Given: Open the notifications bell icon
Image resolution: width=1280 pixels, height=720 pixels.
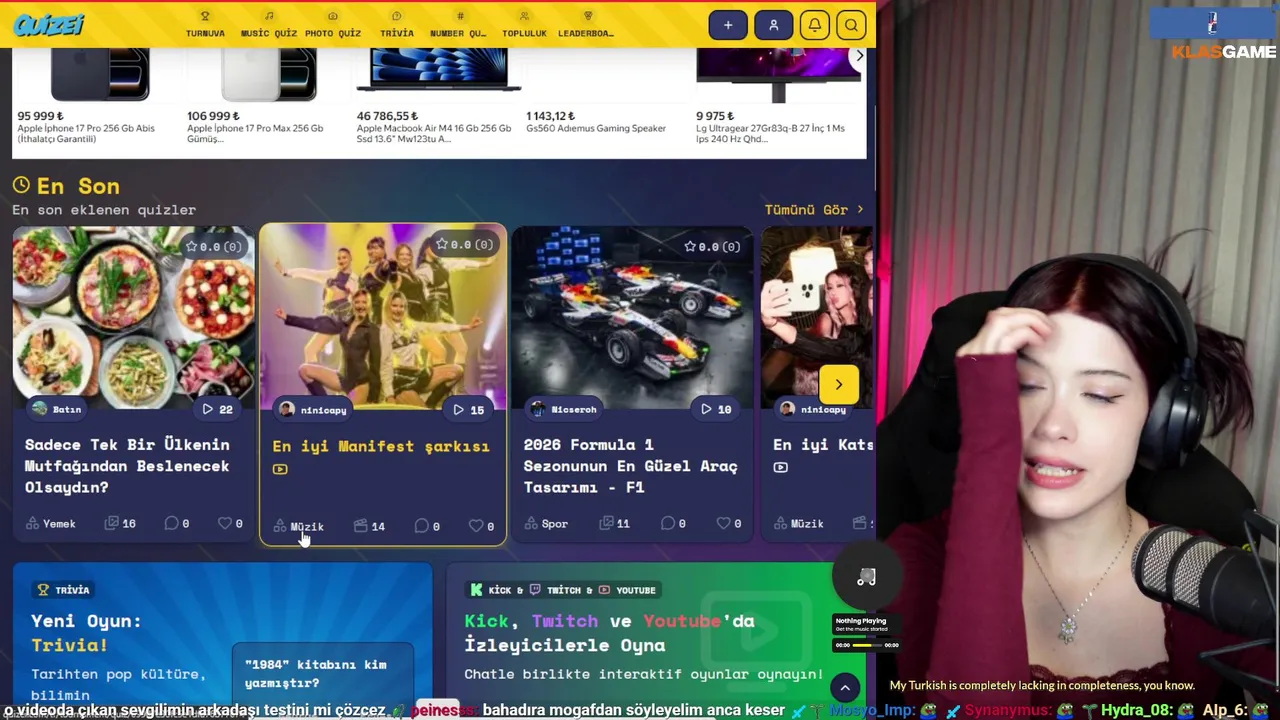Looking at the screenshot, I should (x=815, y=25).
